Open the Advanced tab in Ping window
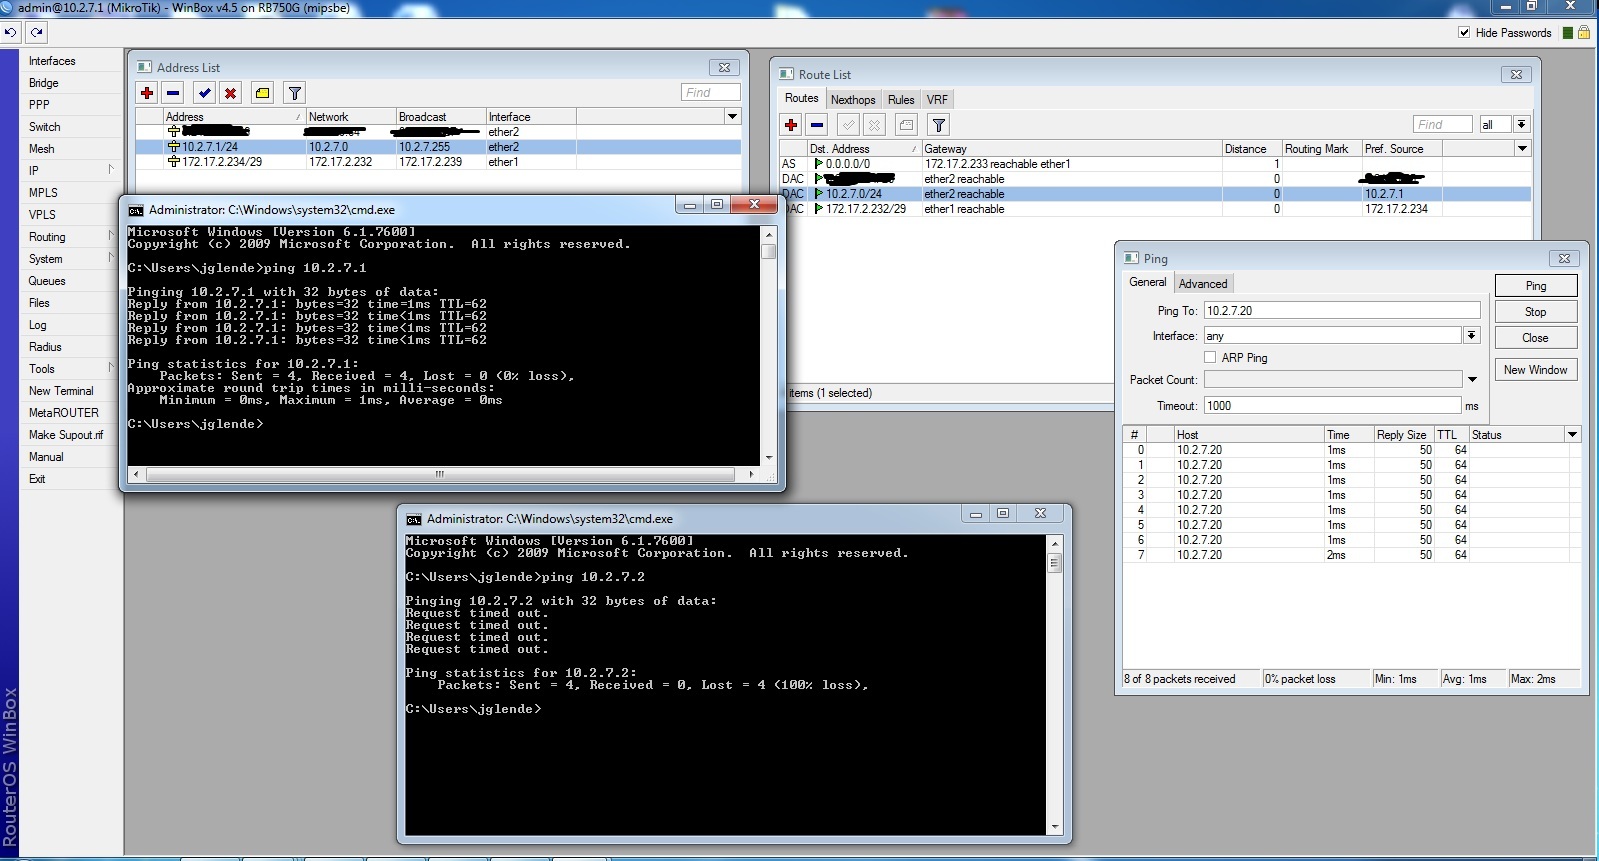Image resolution: width=1599 pixels, height=861 pixels. click(1202, 283)
